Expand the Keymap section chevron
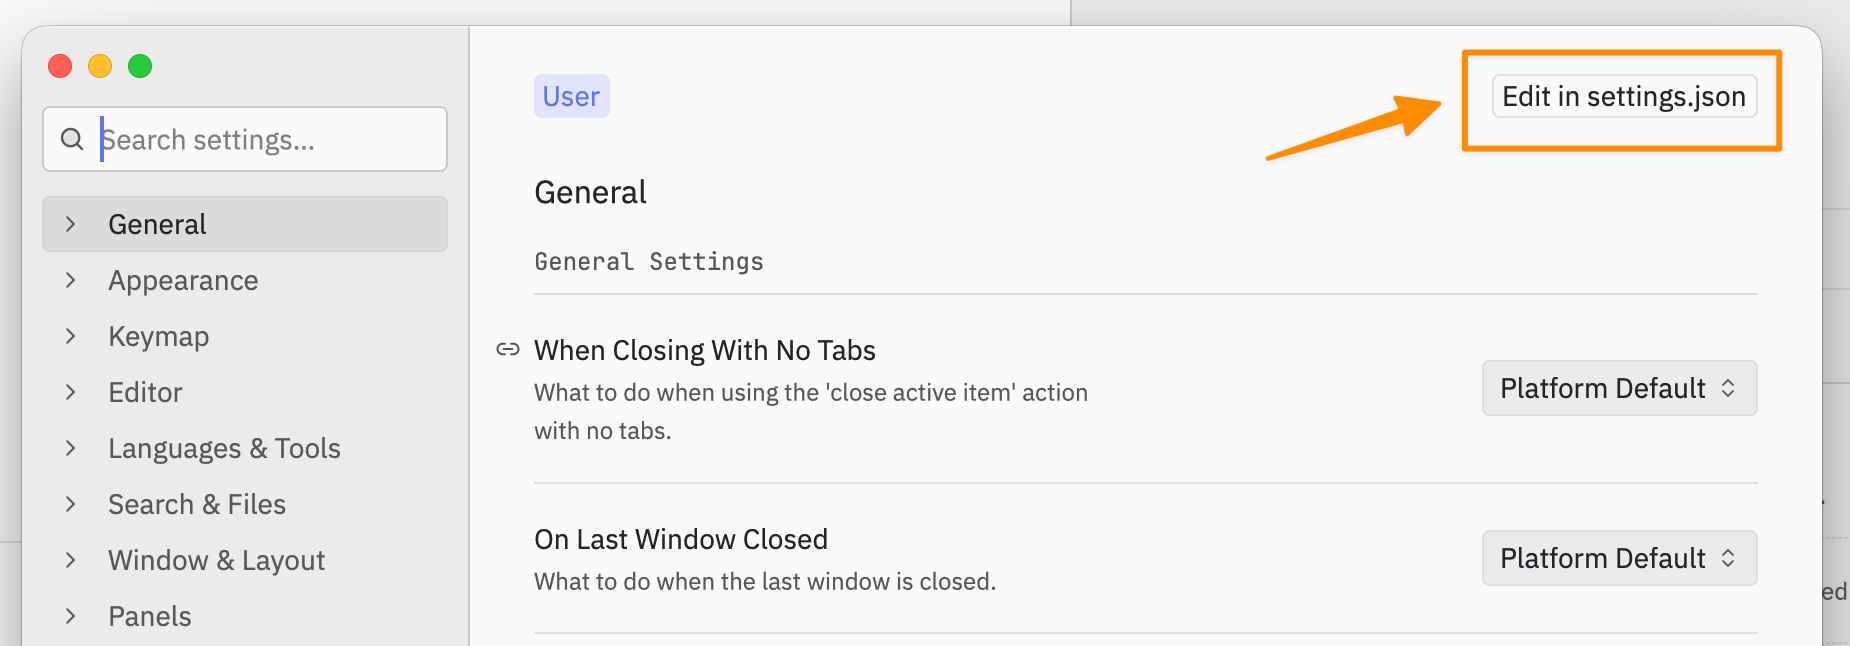 [70, 336]
